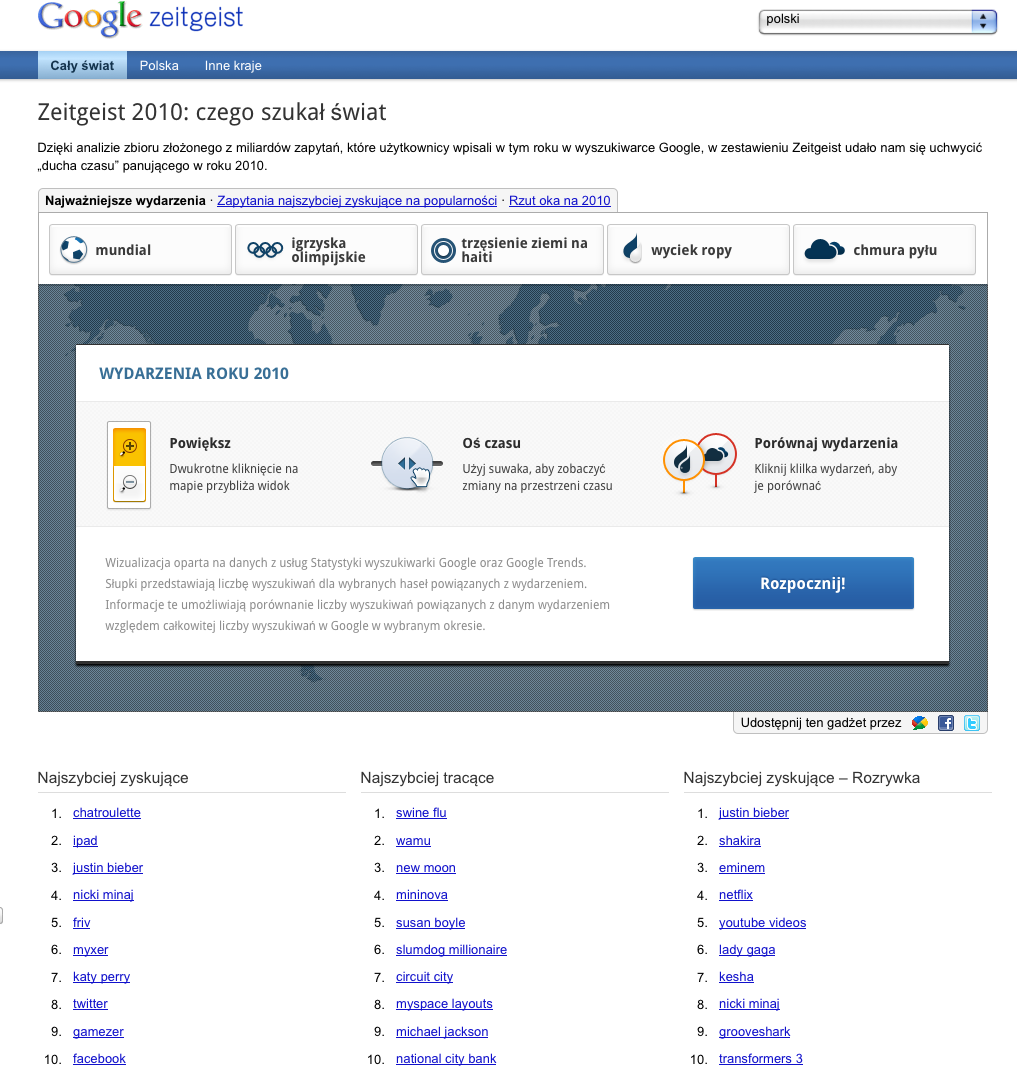Open the youtube videos link

pos(762,922)
